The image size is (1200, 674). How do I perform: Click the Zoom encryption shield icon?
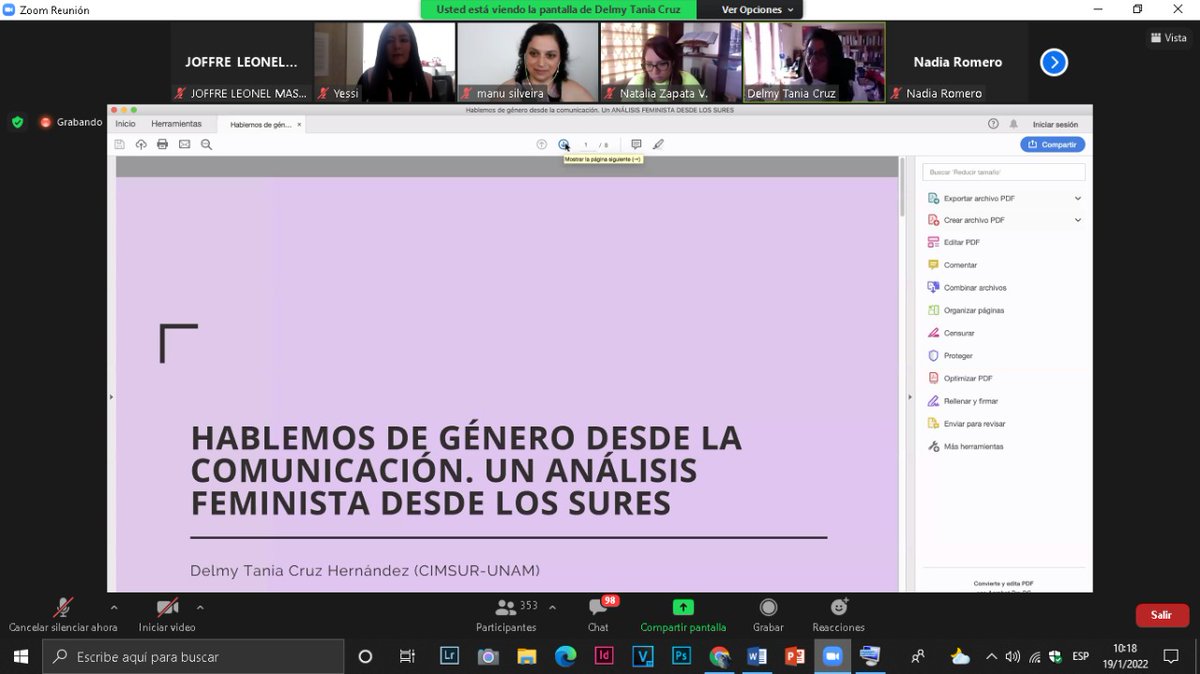(x=17, y=122)
